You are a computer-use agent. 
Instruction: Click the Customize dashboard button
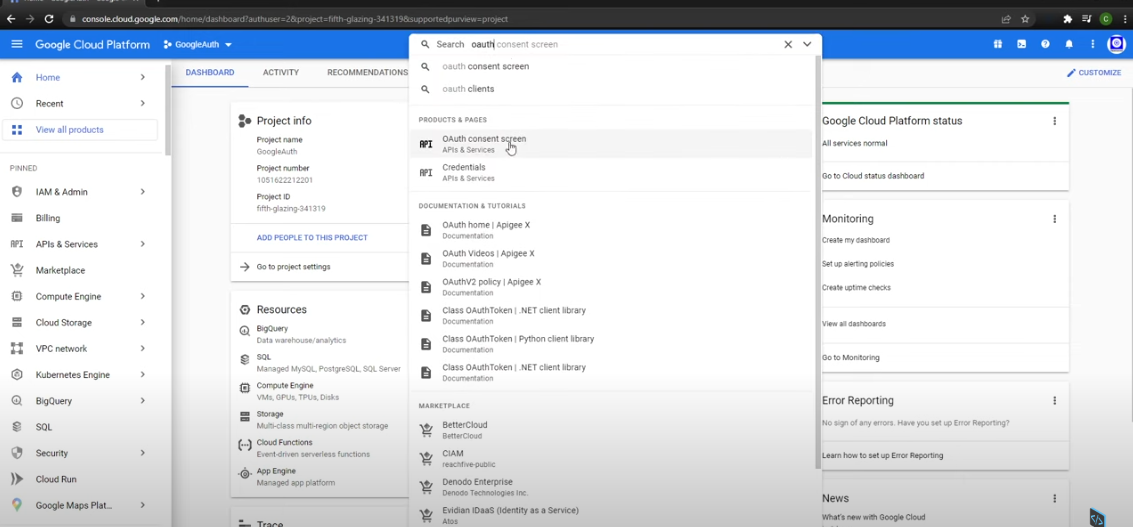(1093, 73)
